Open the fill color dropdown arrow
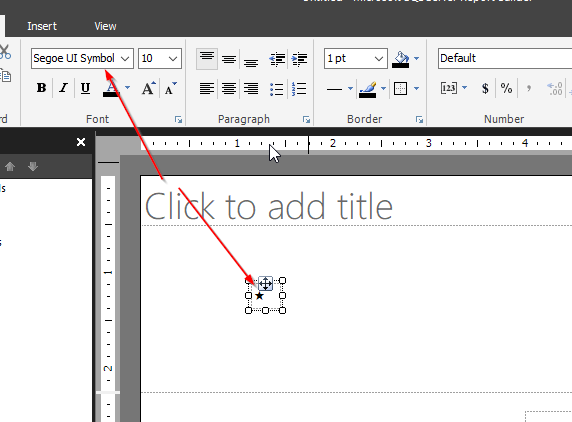The image size is (572, 422). pos(417,58)
